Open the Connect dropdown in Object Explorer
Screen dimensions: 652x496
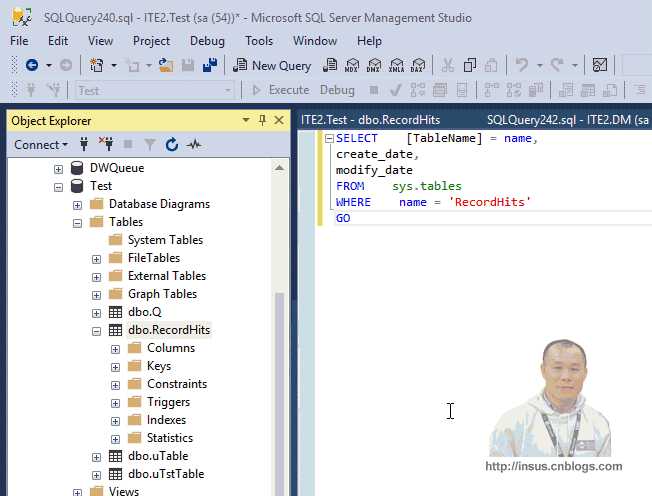[41, 145]
